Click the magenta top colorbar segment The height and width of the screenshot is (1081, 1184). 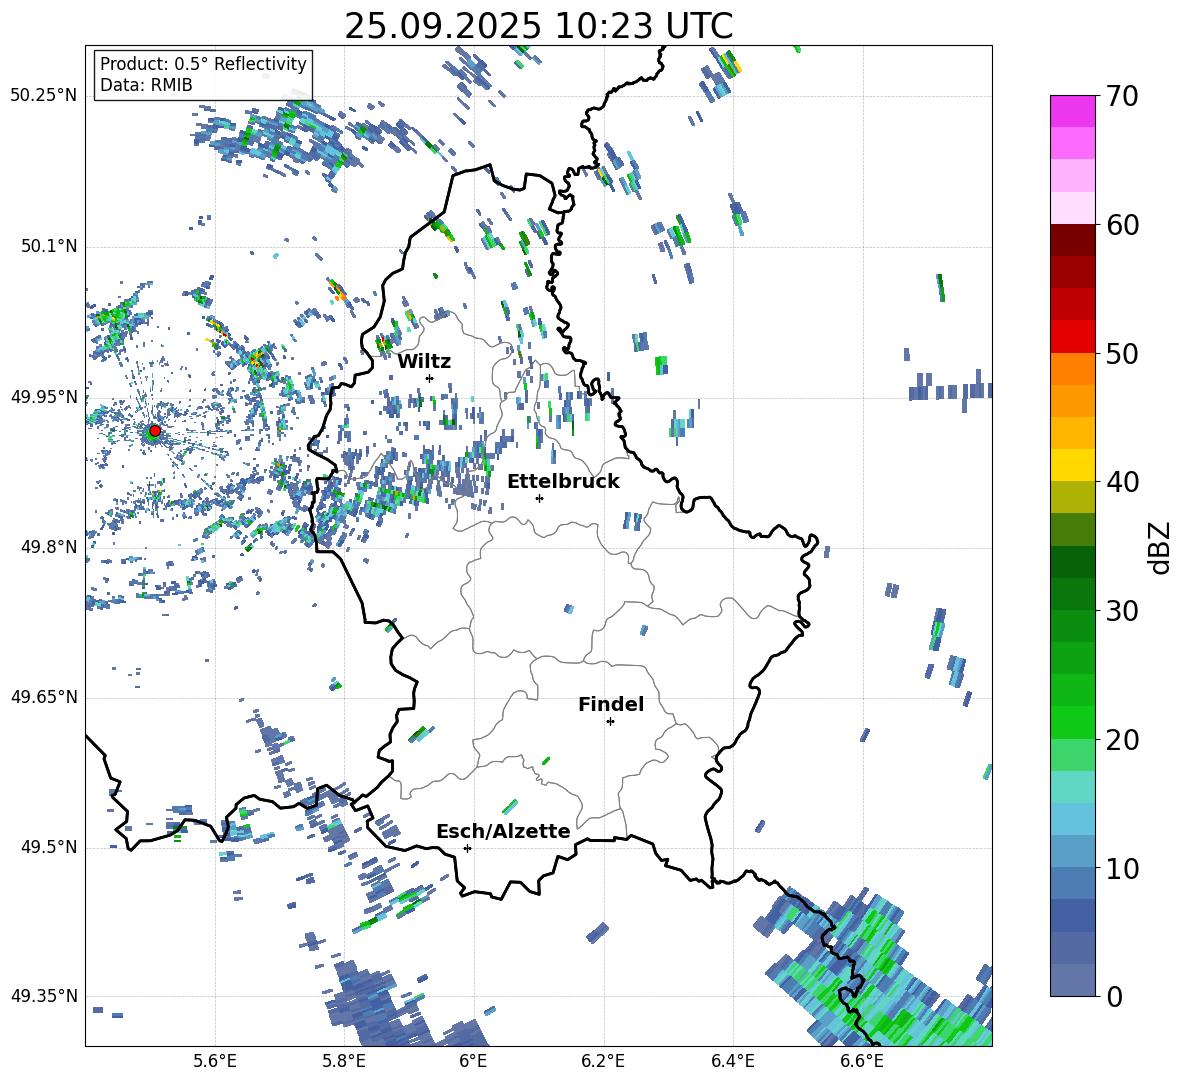tap(1072, 111)
